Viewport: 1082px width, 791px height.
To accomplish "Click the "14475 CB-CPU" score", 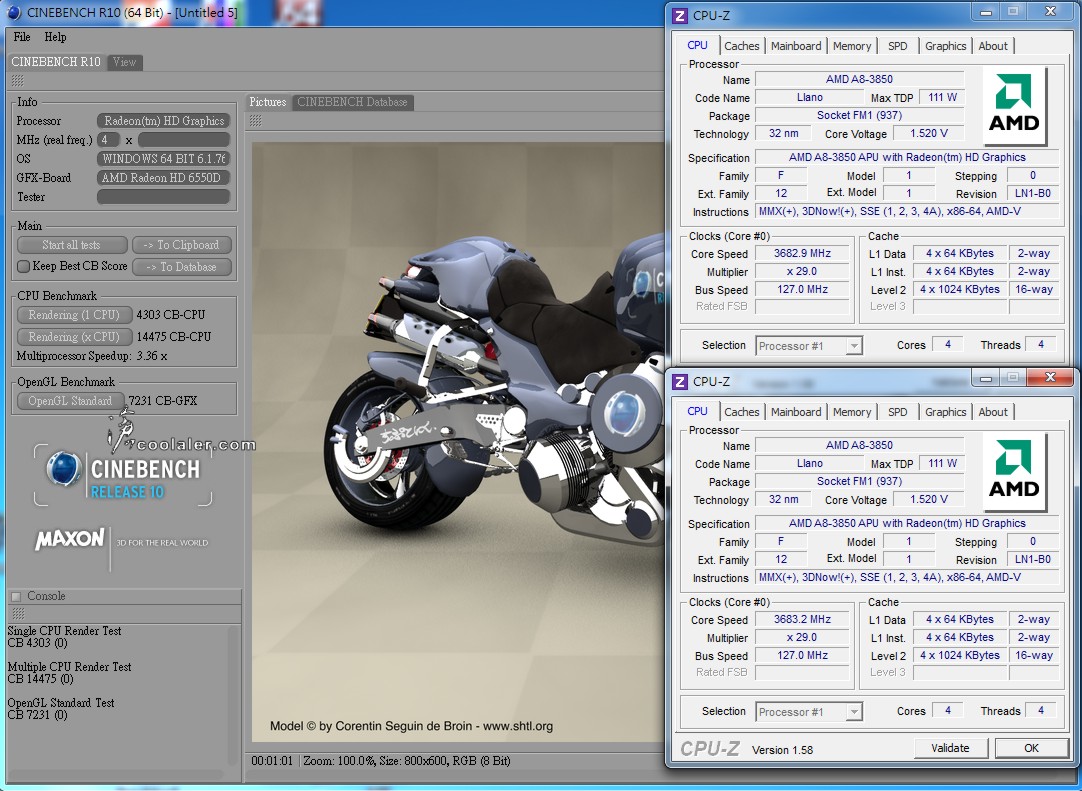I will (x=174, y=337).
